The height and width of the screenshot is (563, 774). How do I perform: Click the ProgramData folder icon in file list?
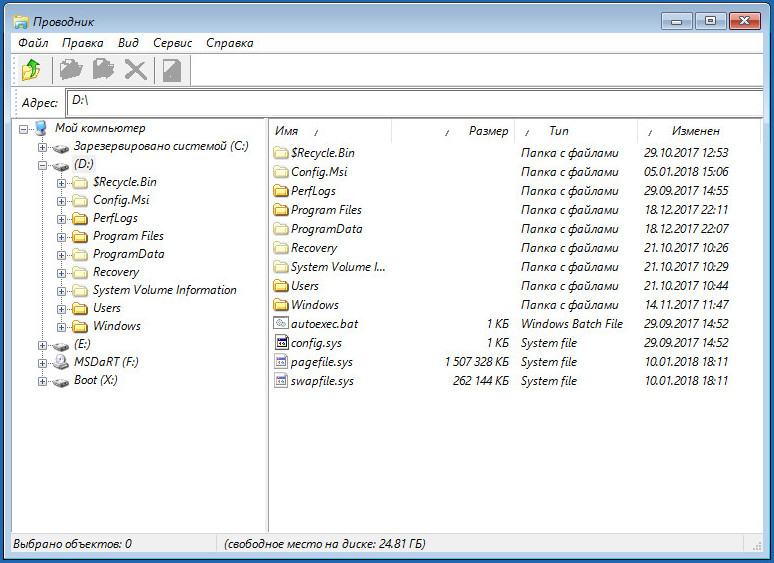coord(281,228)
